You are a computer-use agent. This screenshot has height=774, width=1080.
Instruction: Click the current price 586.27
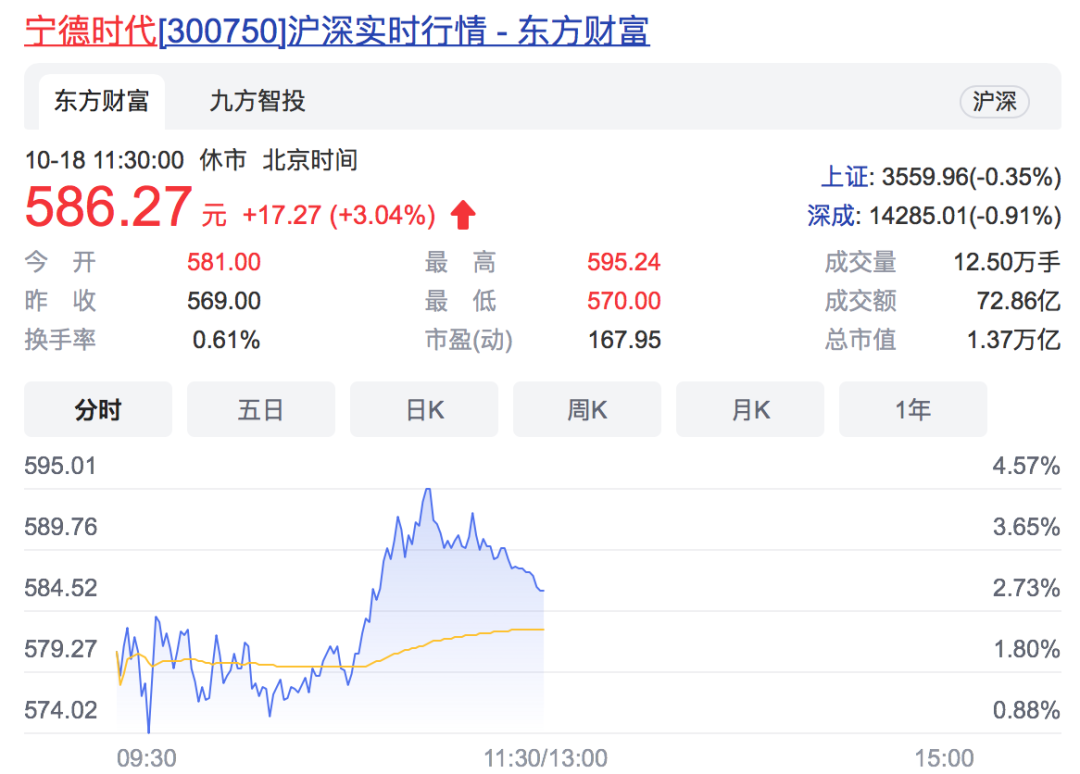(108, 207)
